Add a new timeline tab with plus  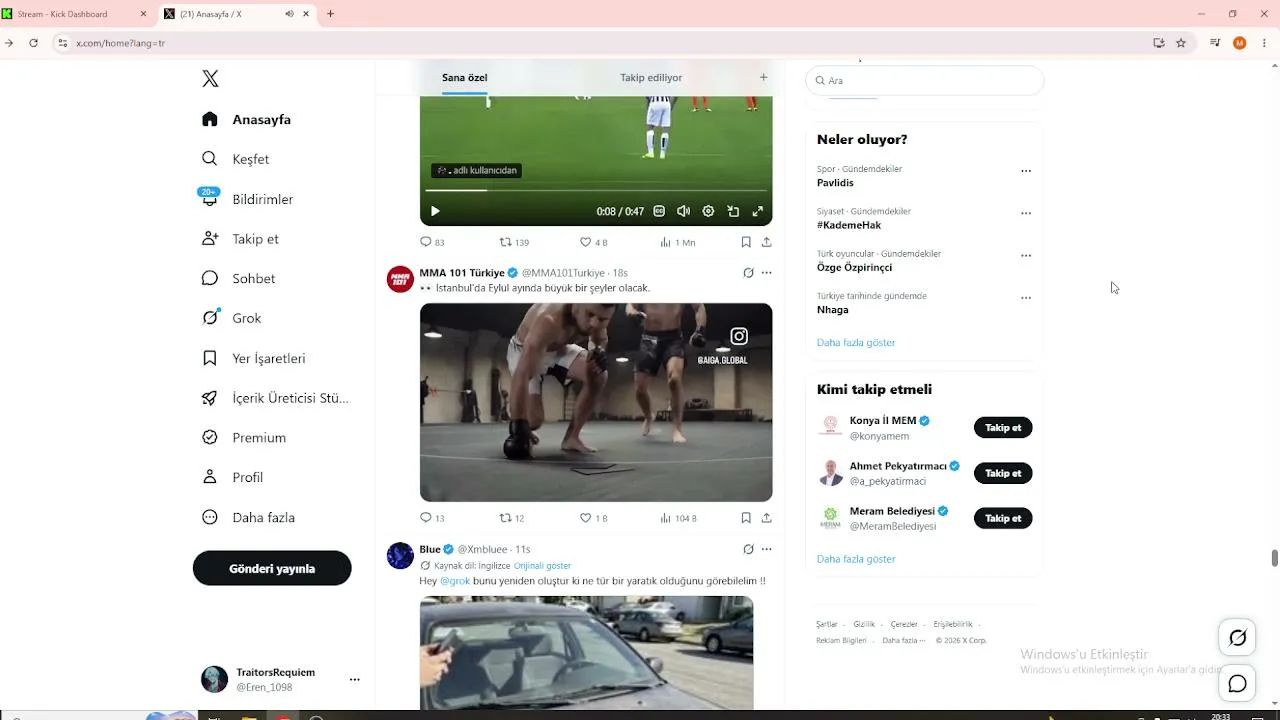764,77
